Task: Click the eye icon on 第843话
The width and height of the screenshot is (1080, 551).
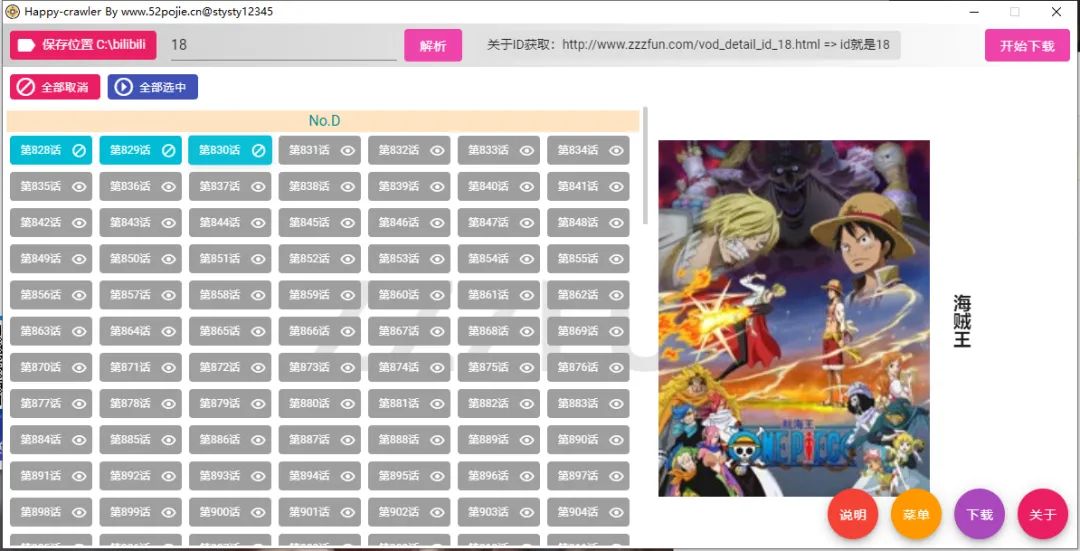Action: (169, 222)
